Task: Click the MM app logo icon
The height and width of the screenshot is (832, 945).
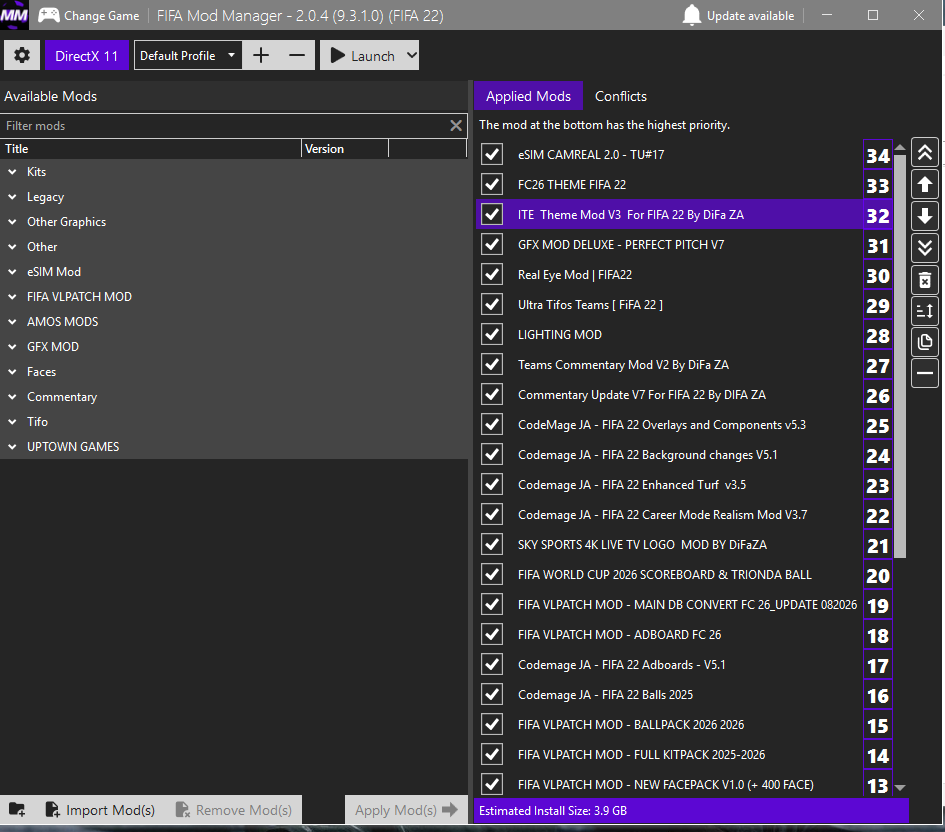Action: [14, 15]
